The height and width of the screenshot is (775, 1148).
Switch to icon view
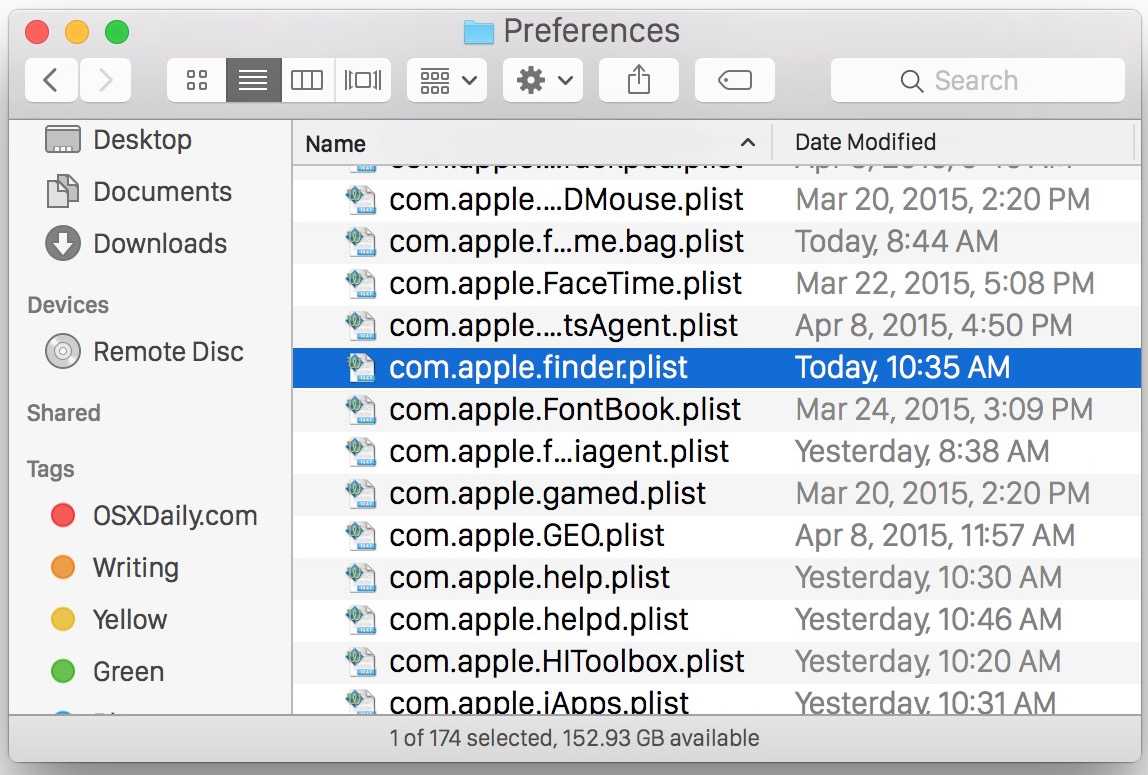pos(196,80)
